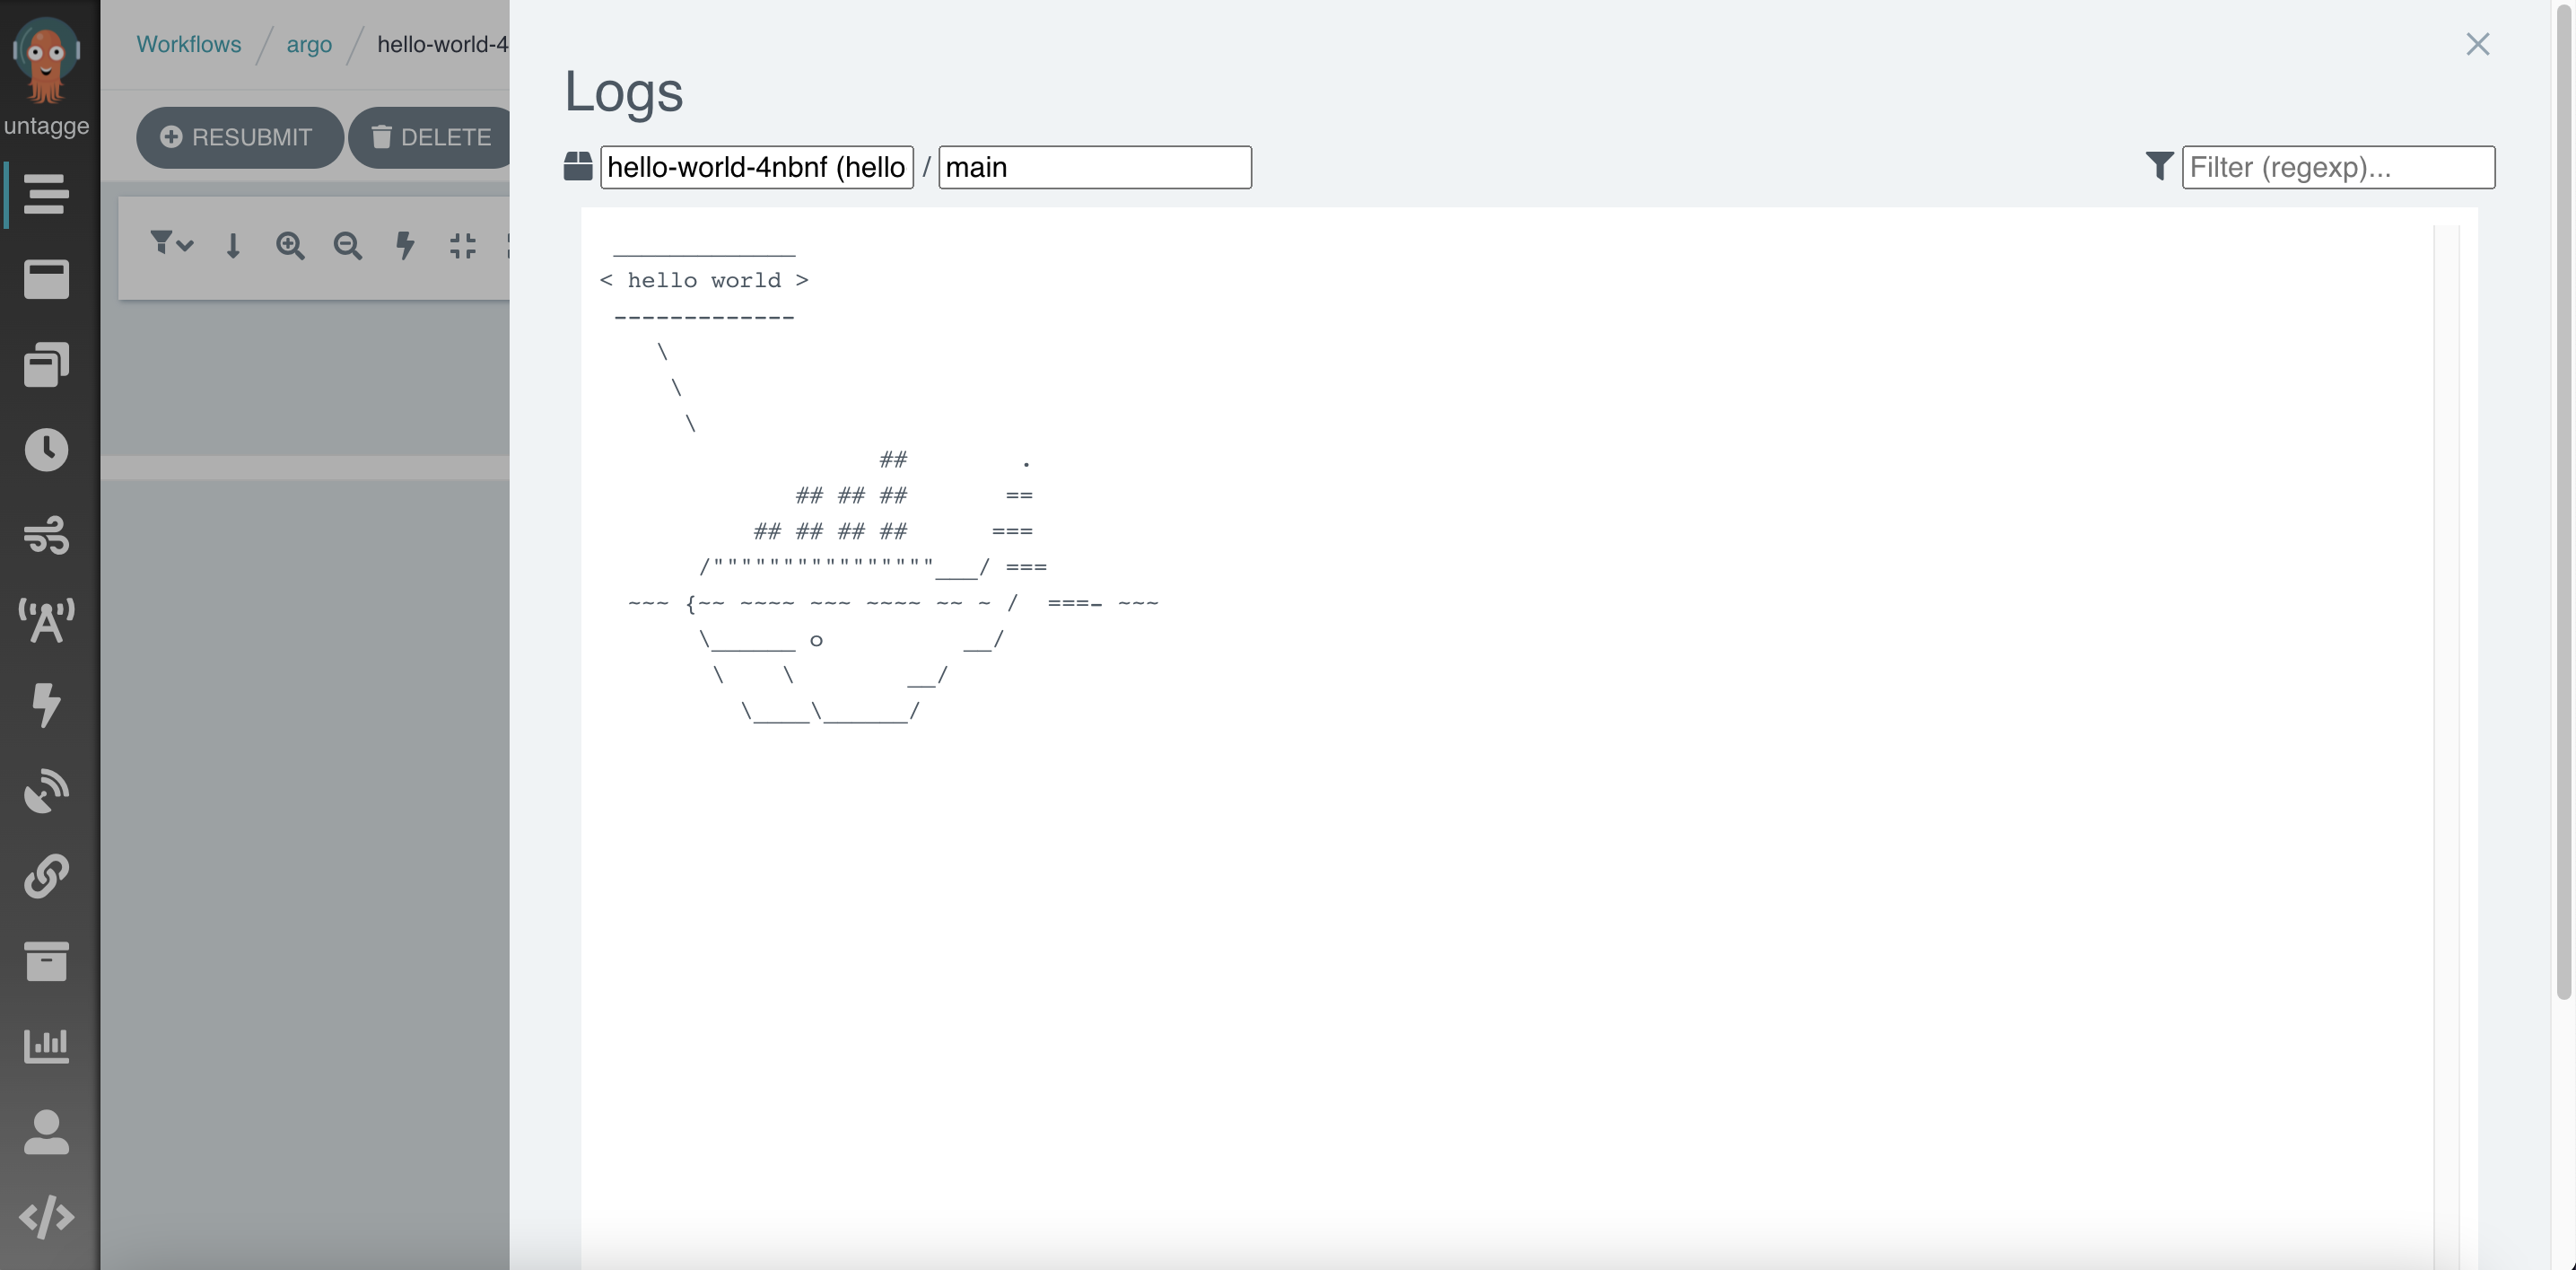Viewport: 2576px width, 1270px height.
Task: Open Sensors satellite dish sidebar icon
Action: click(46, 790)
